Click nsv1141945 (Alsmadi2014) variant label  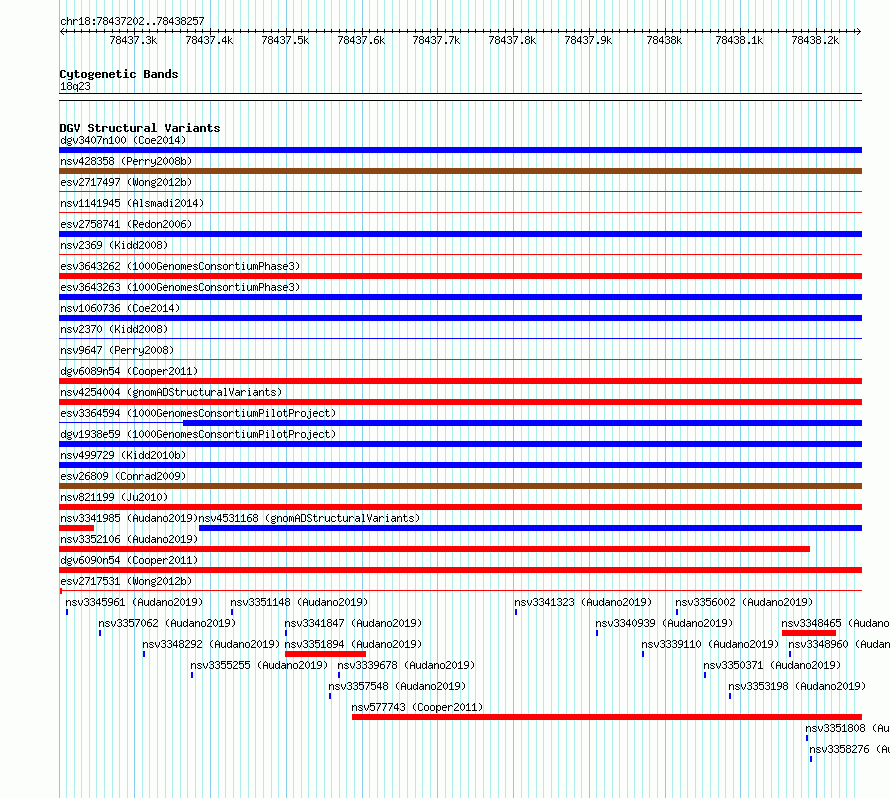(132, 203)
